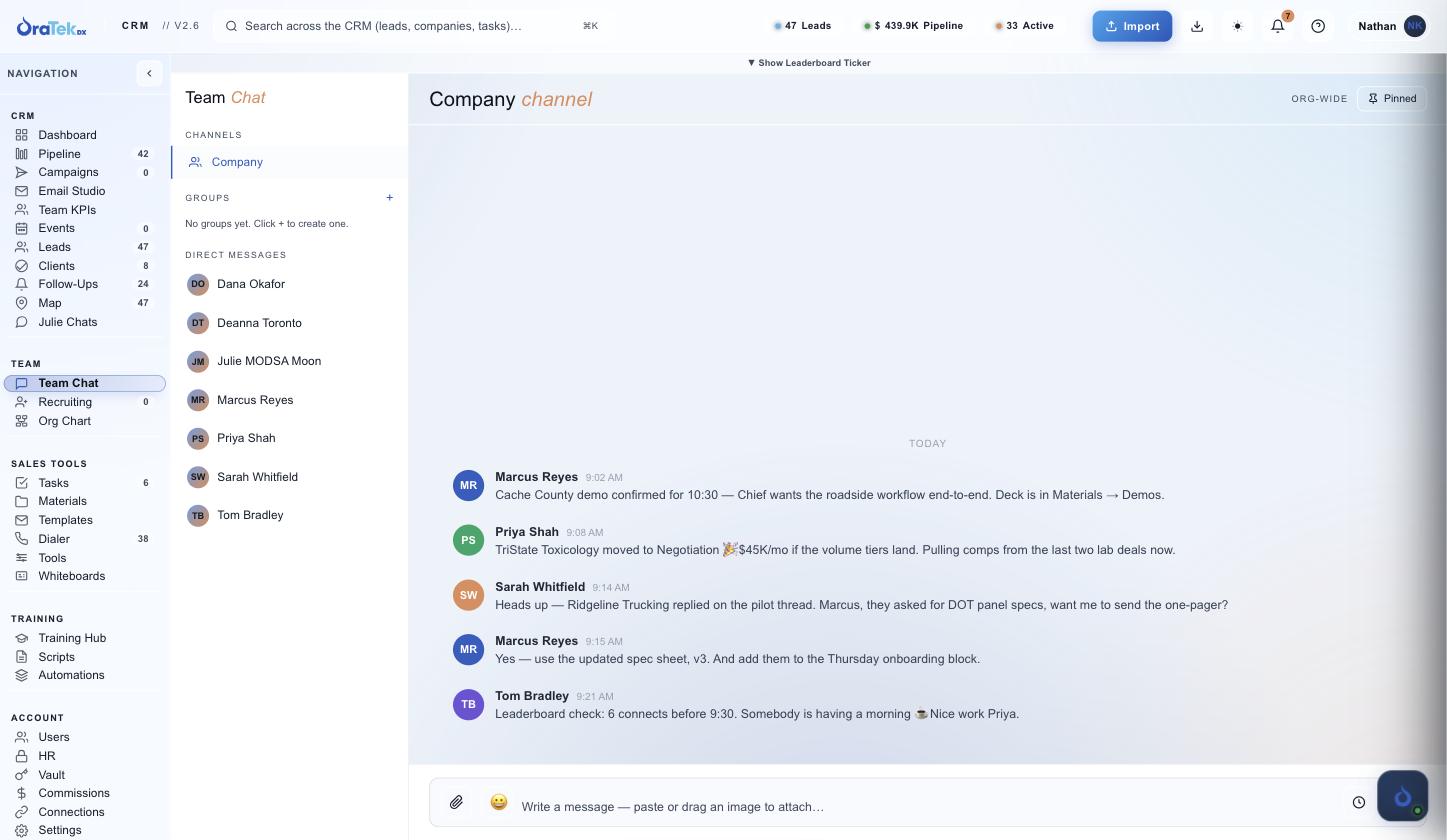The height and width of the screenshot is (840, 1447).
Task: Click the schedule message clock icon
Action: click(x=1359, y=802)
